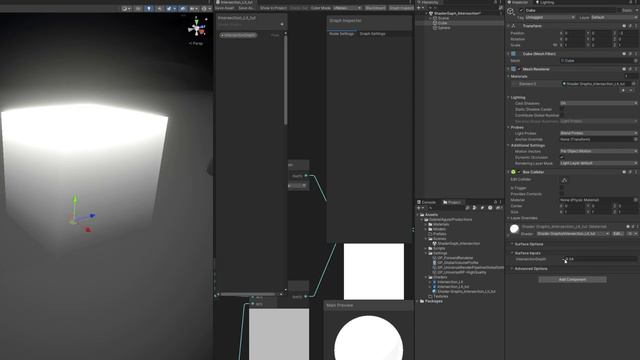Open Mesh Renderer component help icon
The height and width of the screenshot is (360, 640).
pyautogui.click(x=624, y=69)
